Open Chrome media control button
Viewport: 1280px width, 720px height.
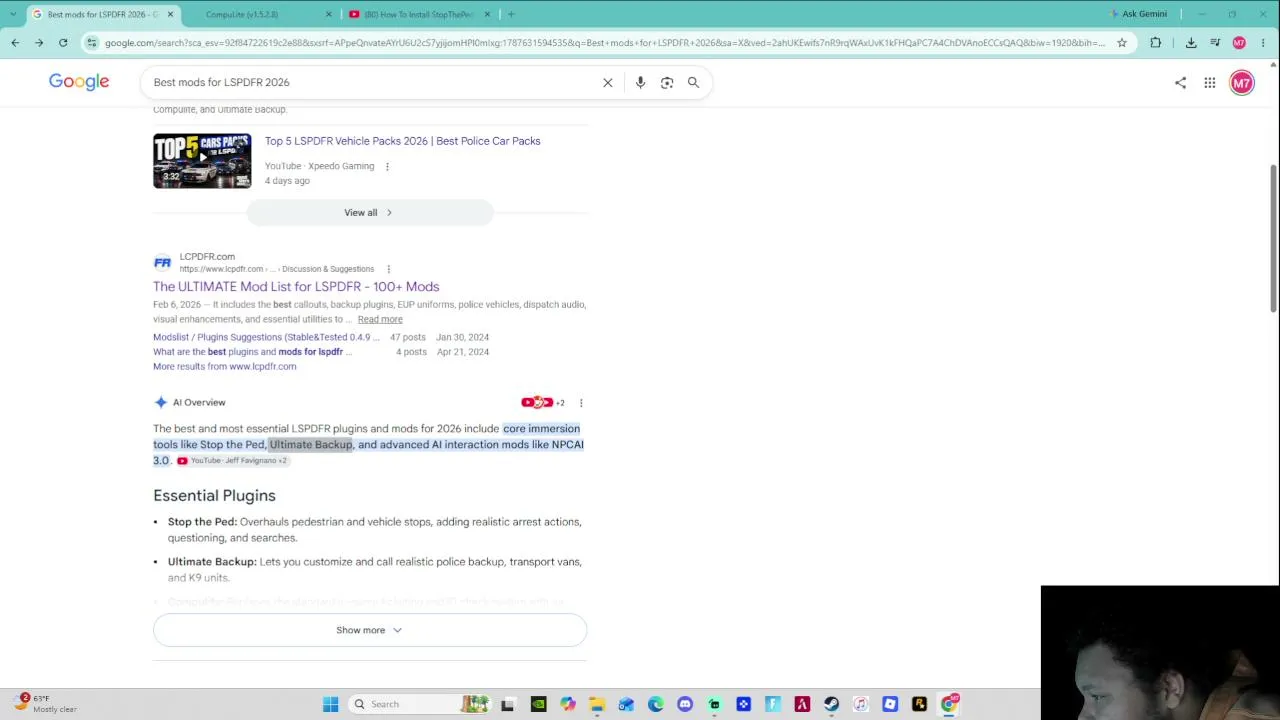tap(1215, 43)
